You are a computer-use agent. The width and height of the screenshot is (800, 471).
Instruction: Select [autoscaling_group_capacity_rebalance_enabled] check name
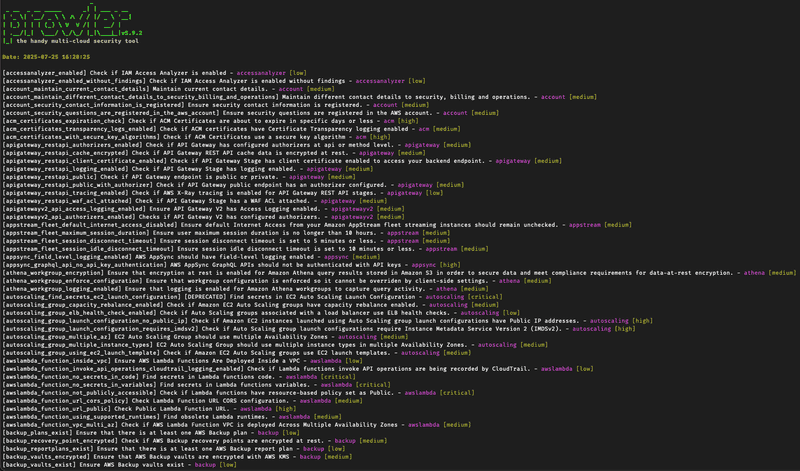tap(83, 305)
